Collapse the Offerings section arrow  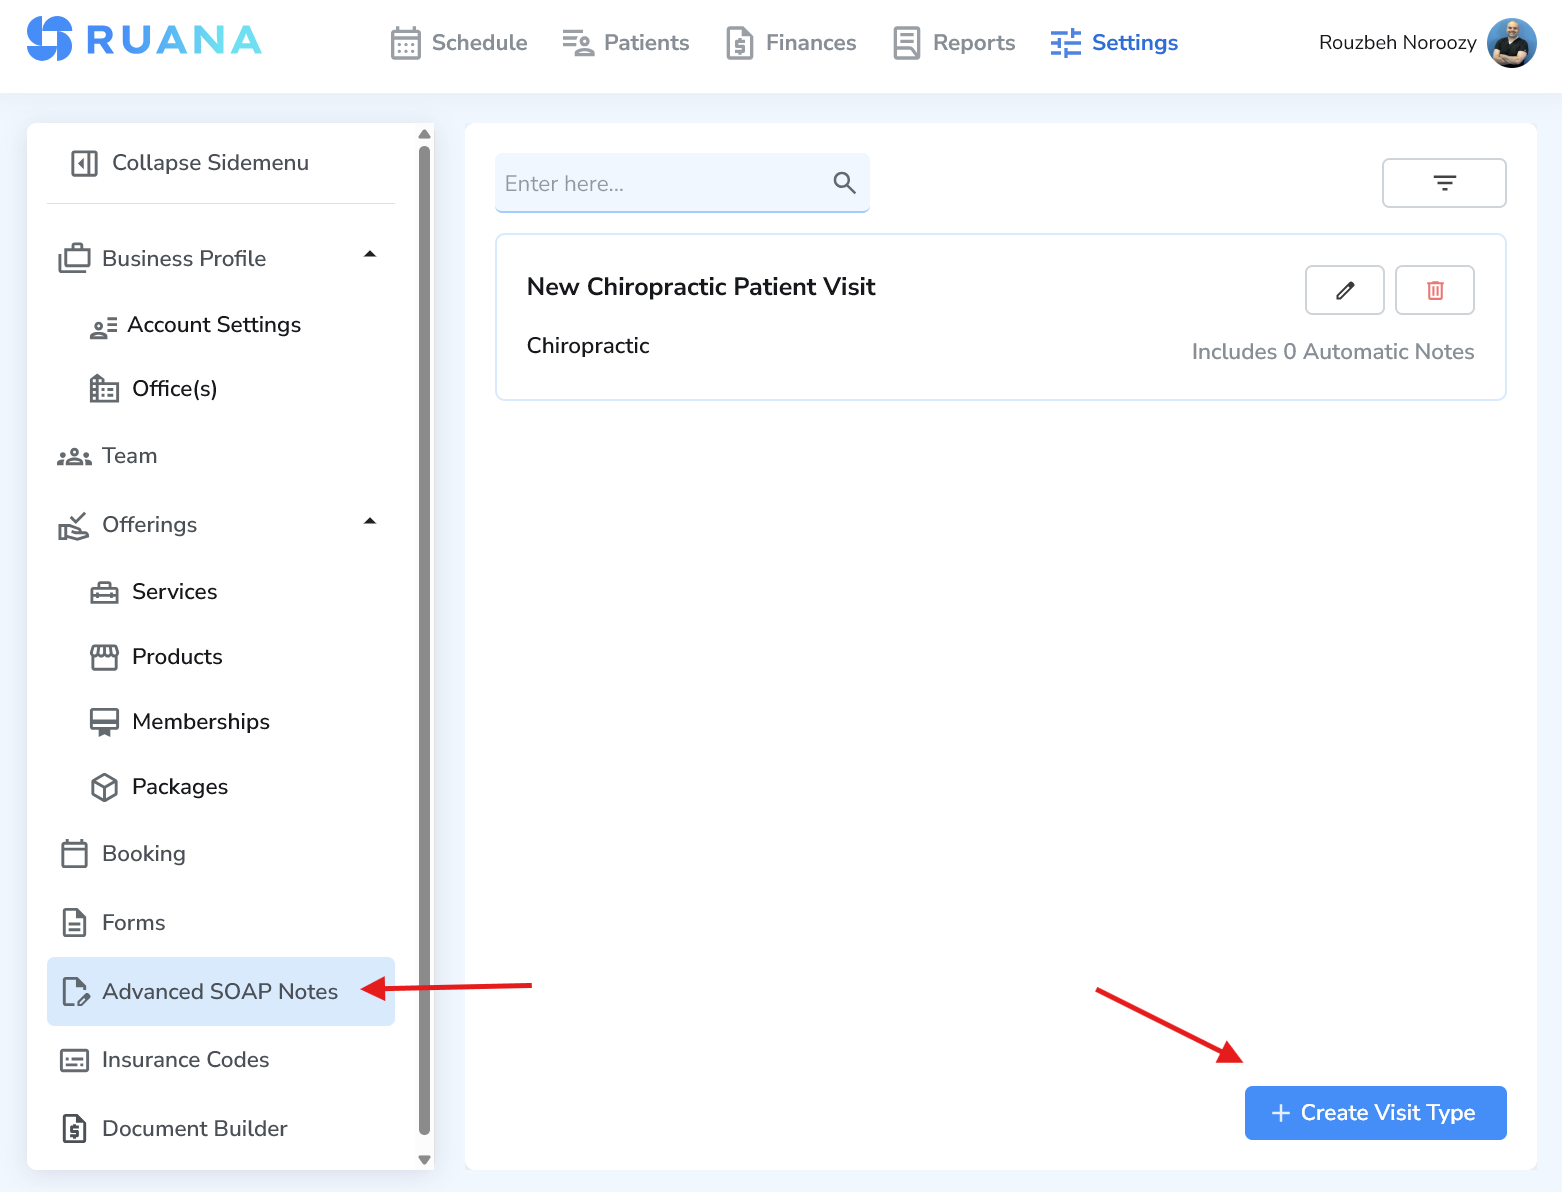pos(370,522)
